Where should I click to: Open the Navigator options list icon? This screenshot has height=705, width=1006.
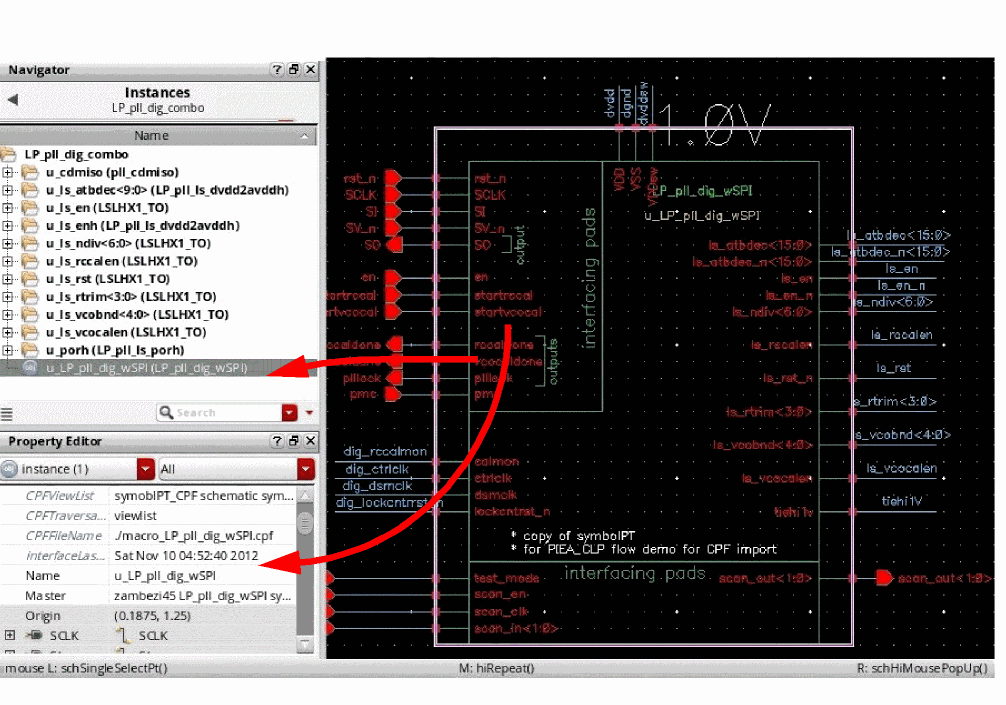(x=7, y=414)
